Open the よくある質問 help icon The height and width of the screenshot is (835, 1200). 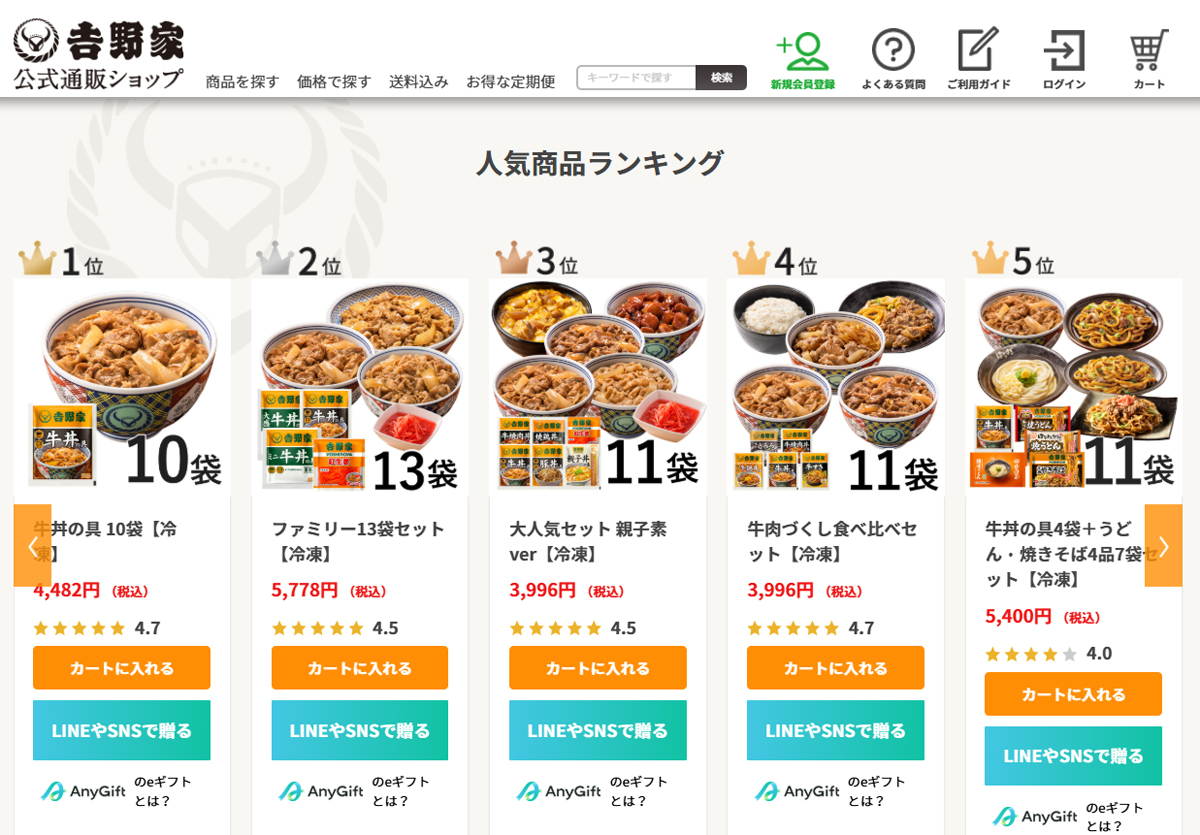893,60
